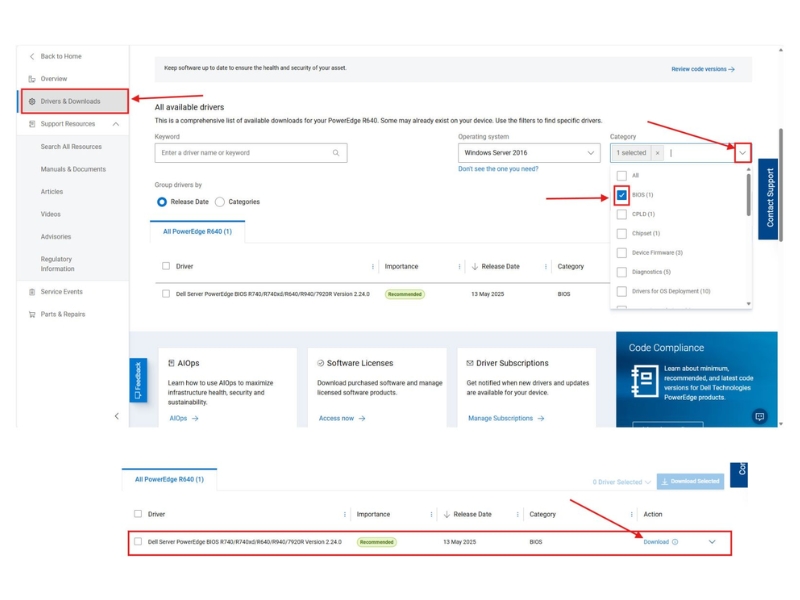Click the collapse sidebar arrow
800x600 pixels.
(117, 416)
